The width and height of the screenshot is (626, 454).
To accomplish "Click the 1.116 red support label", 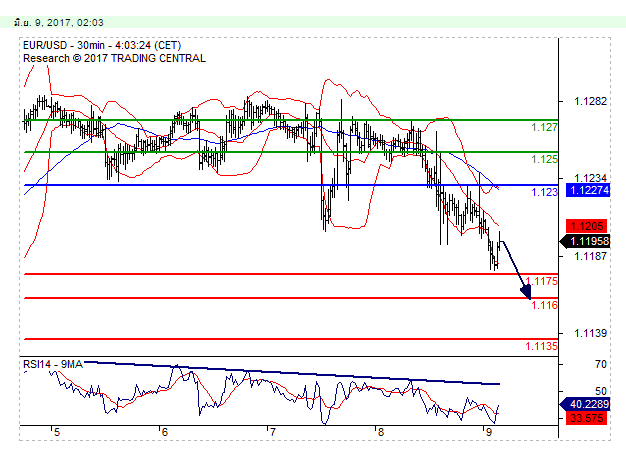I will pyautogui.click(x=544, y=305).
